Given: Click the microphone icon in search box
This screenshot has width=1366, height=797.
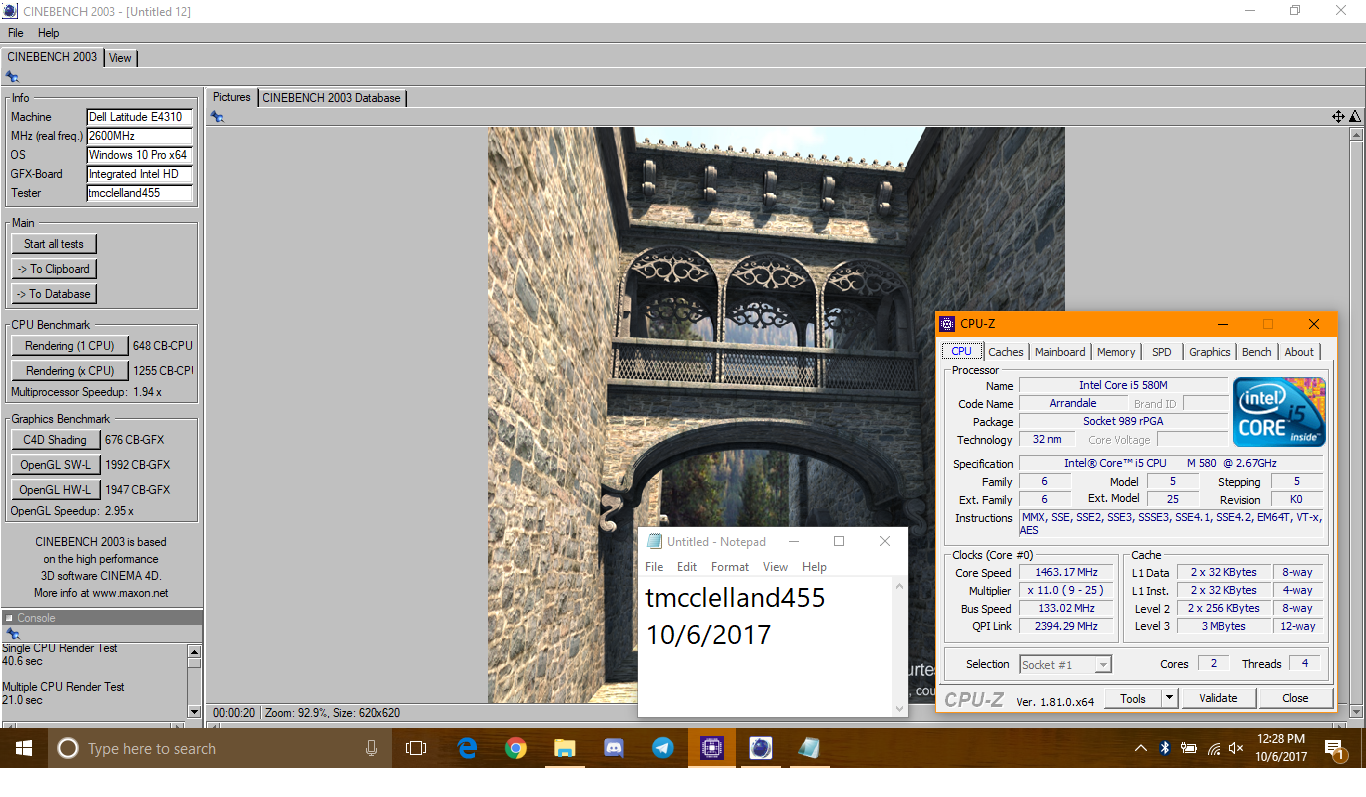Looking at the screenshot, I should 372,748.
